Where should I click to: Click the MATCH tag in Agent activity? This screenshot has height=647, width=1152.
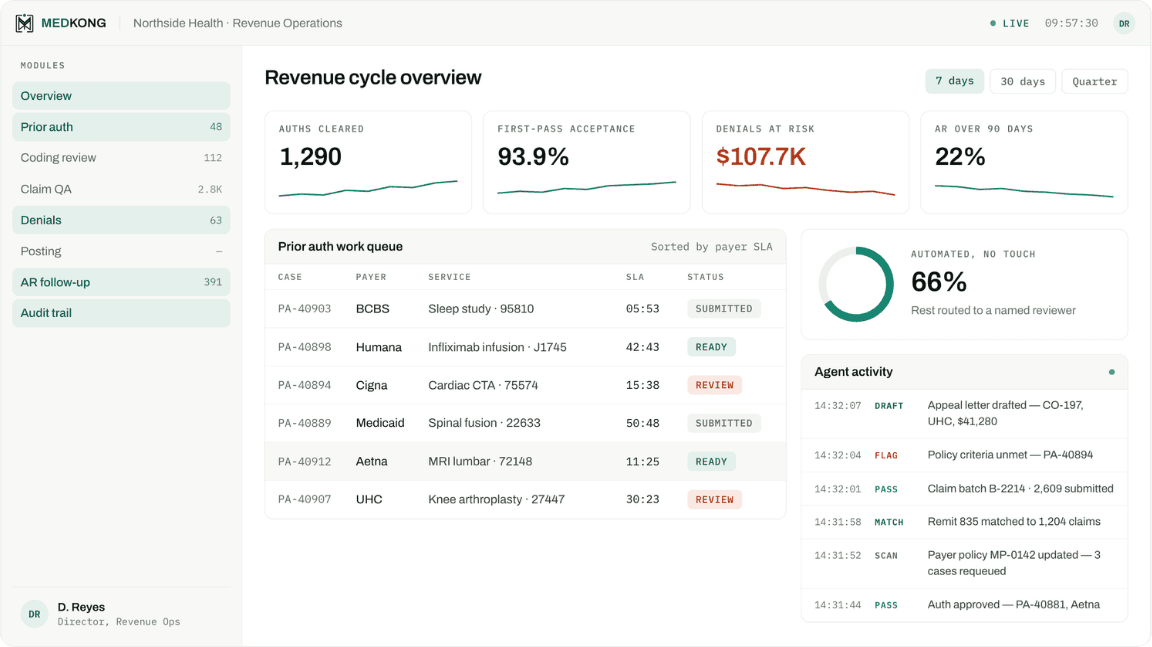tap(889, 522)
